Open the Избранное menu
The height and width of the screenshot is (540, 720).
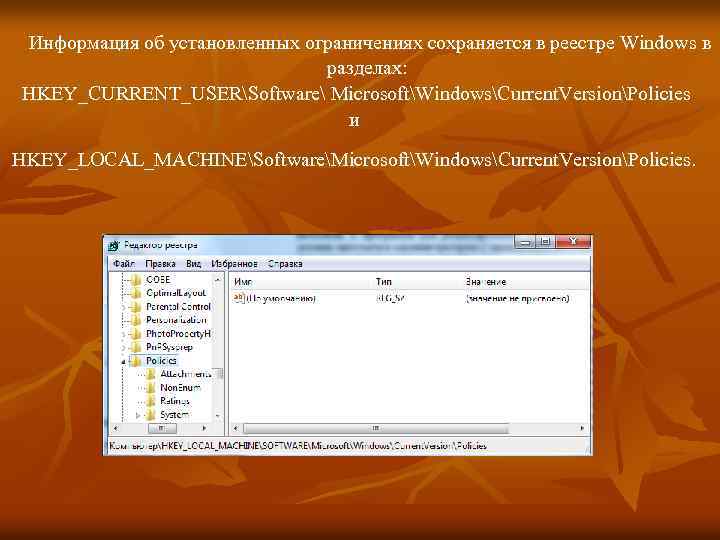[234, 264]
